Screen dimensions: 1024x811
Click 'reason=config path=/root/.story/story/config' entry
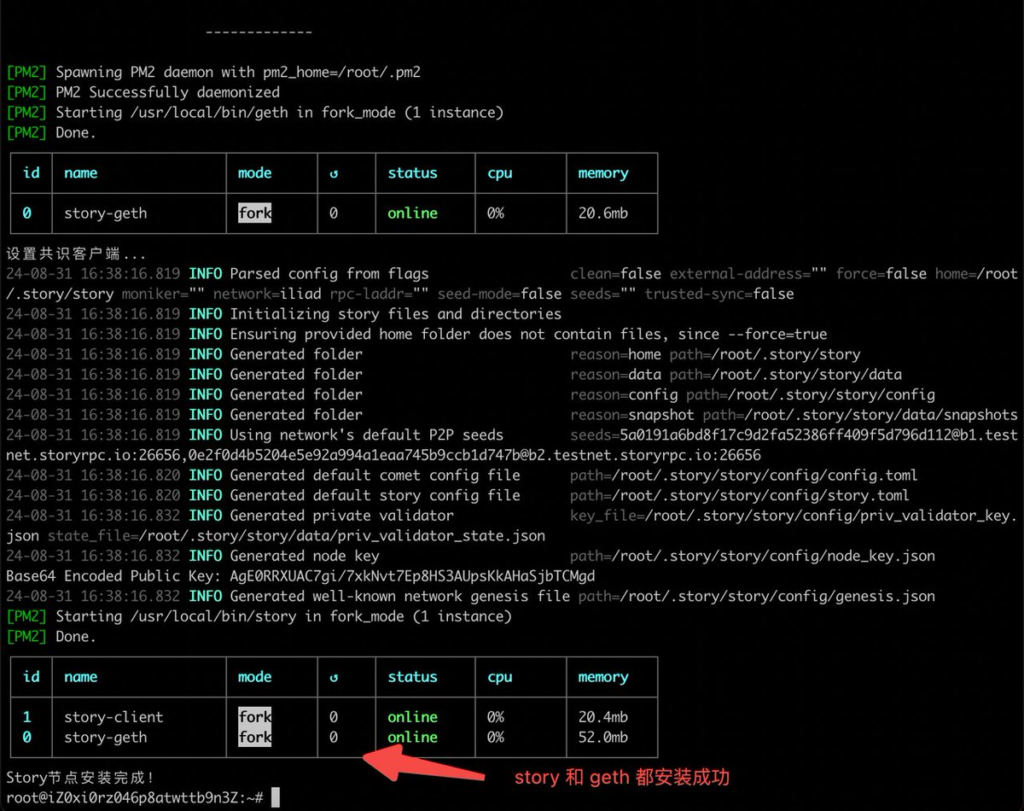[x=752, y=395]
